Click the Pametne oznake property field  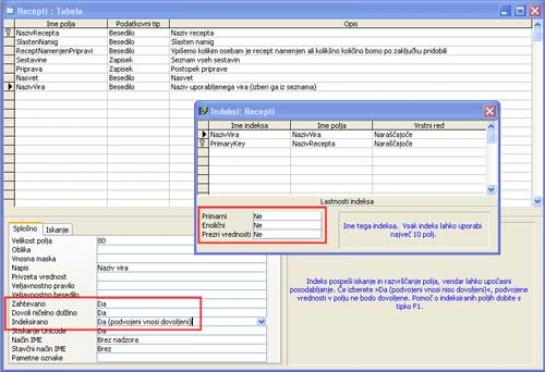(181, 358)
